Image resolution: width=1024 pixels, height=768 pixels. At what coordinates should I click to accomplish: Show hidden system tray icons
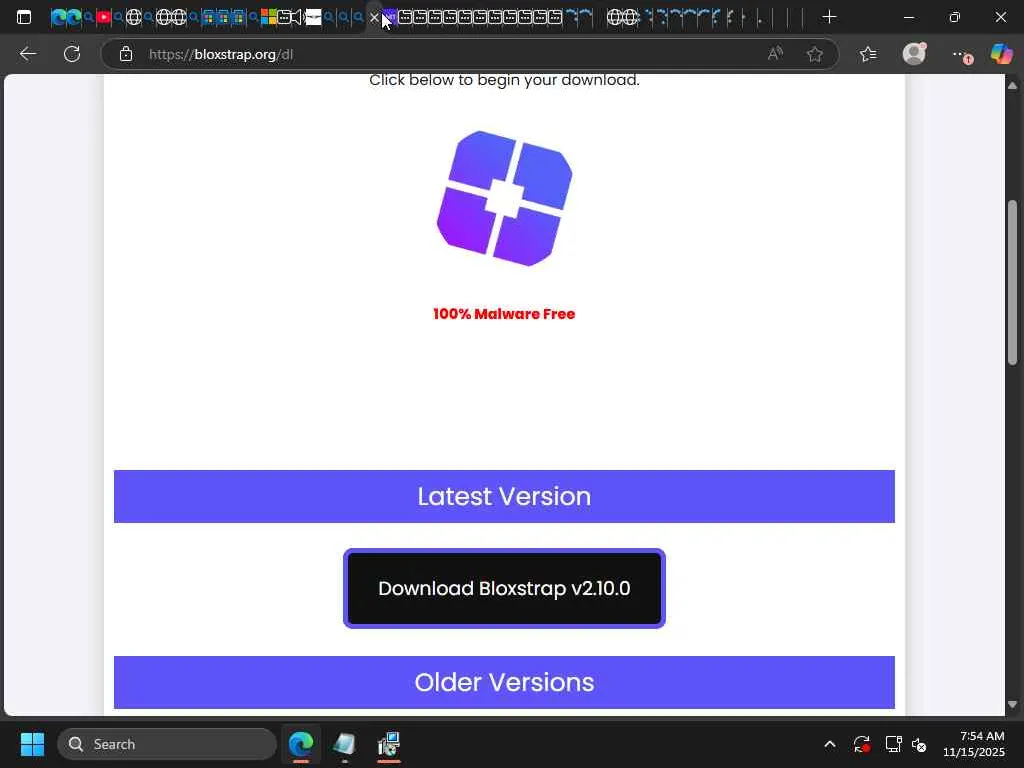[x=829, y=744]
